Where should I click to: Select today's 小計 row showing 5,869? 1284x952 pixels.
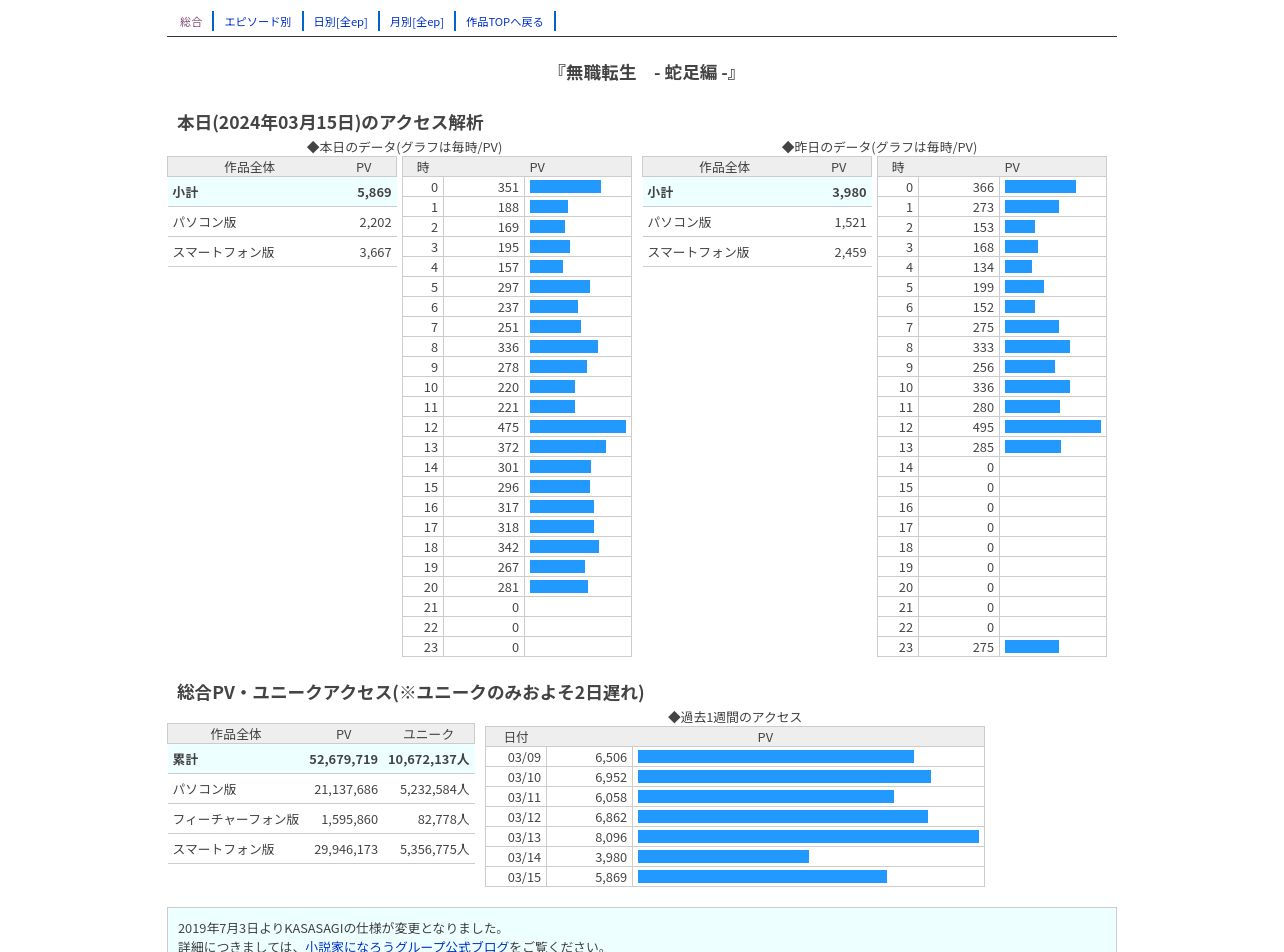[282, 192]
